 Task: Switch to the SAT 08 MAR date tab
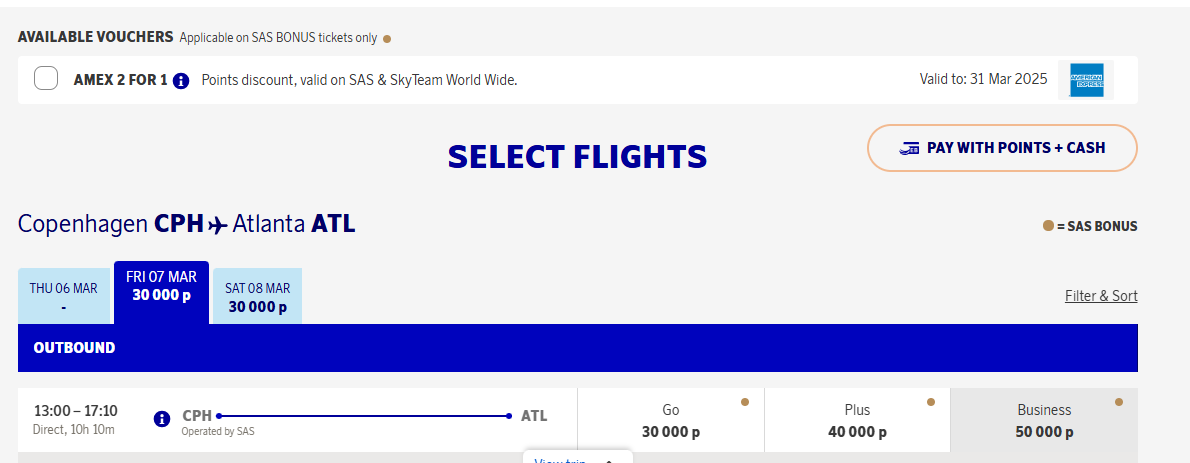coord(258,297)
